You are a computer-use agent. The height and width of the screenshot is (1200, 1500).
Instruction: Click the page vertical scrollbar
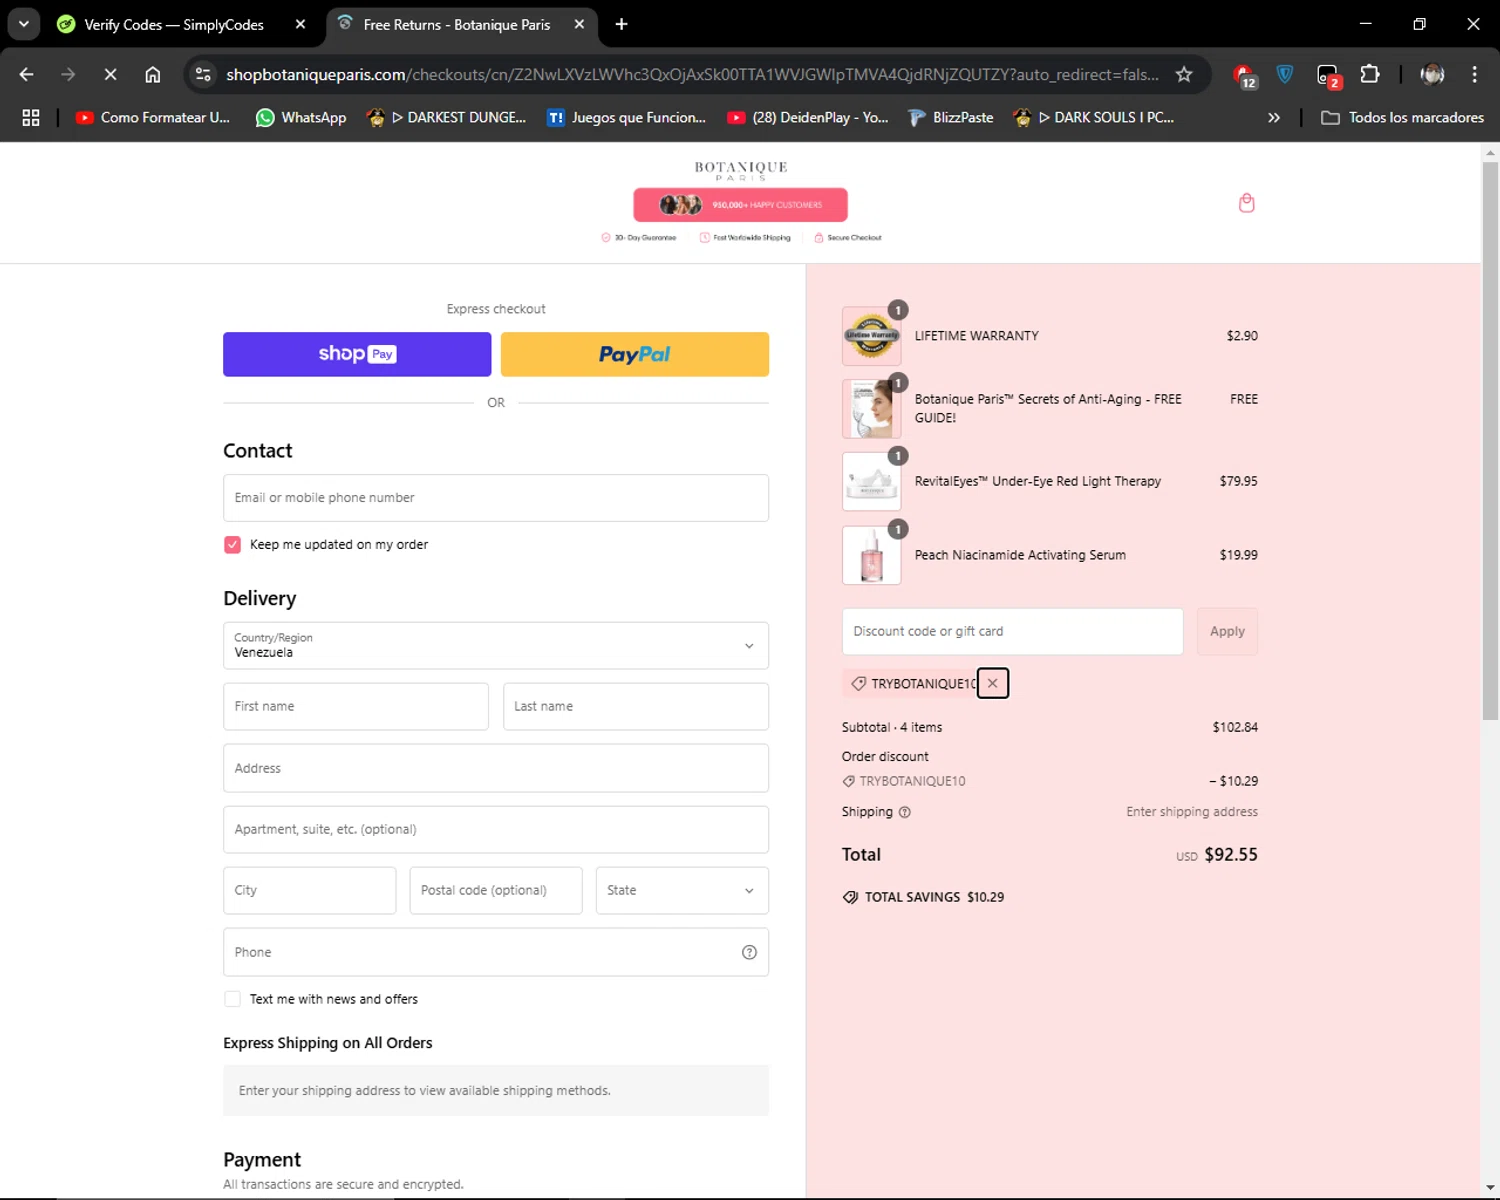(1490, 440)
